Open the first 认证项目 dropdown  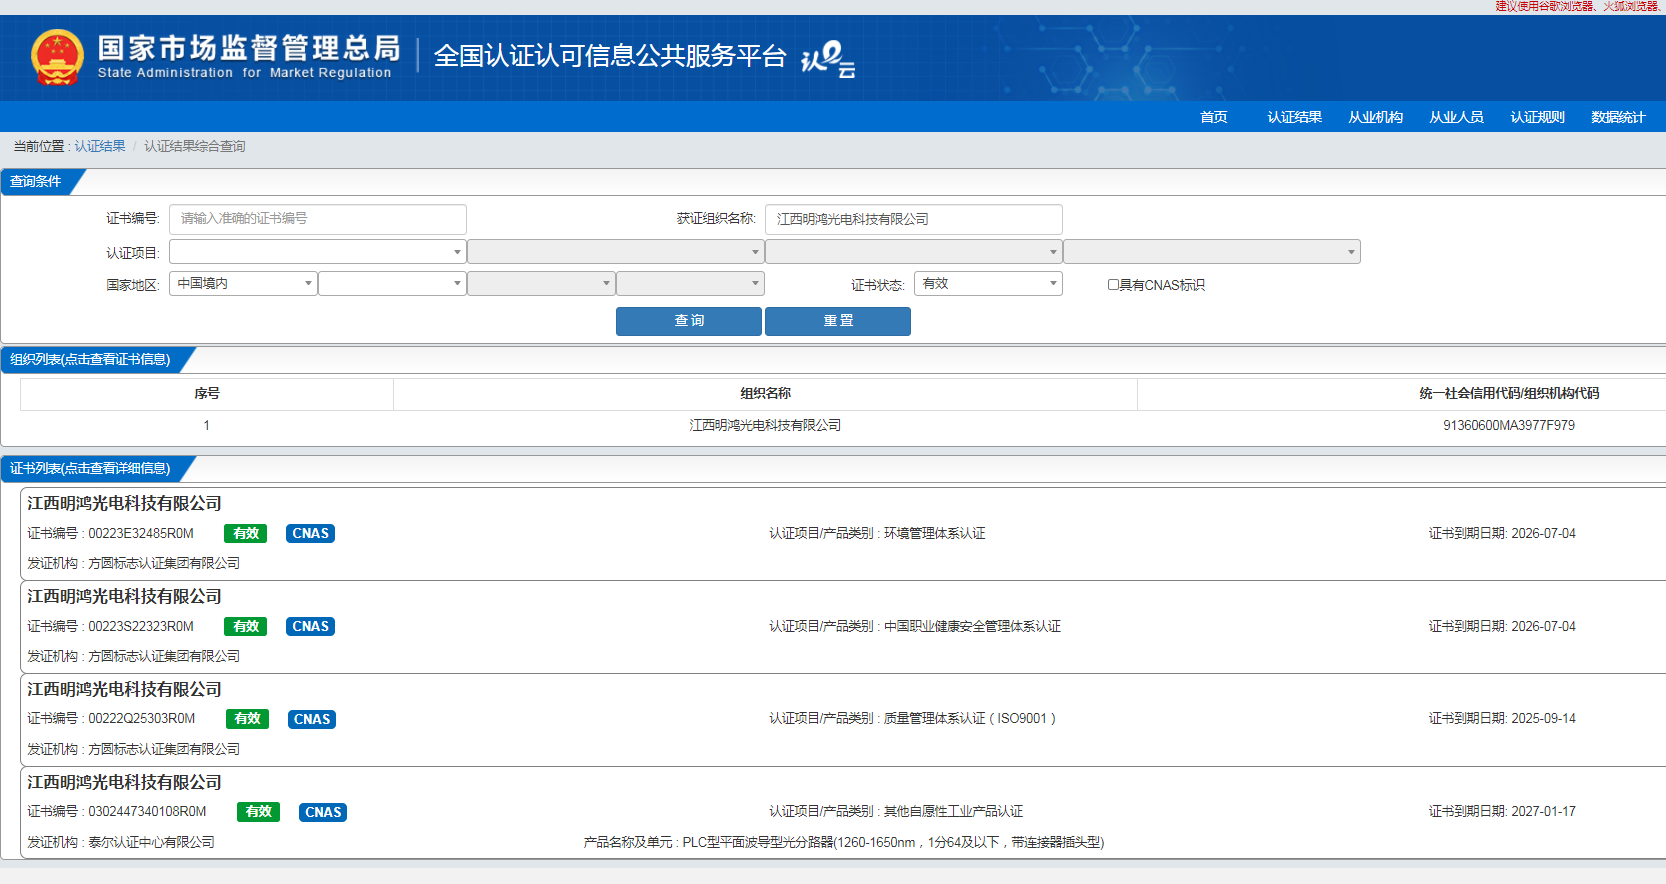click(317, 252)
